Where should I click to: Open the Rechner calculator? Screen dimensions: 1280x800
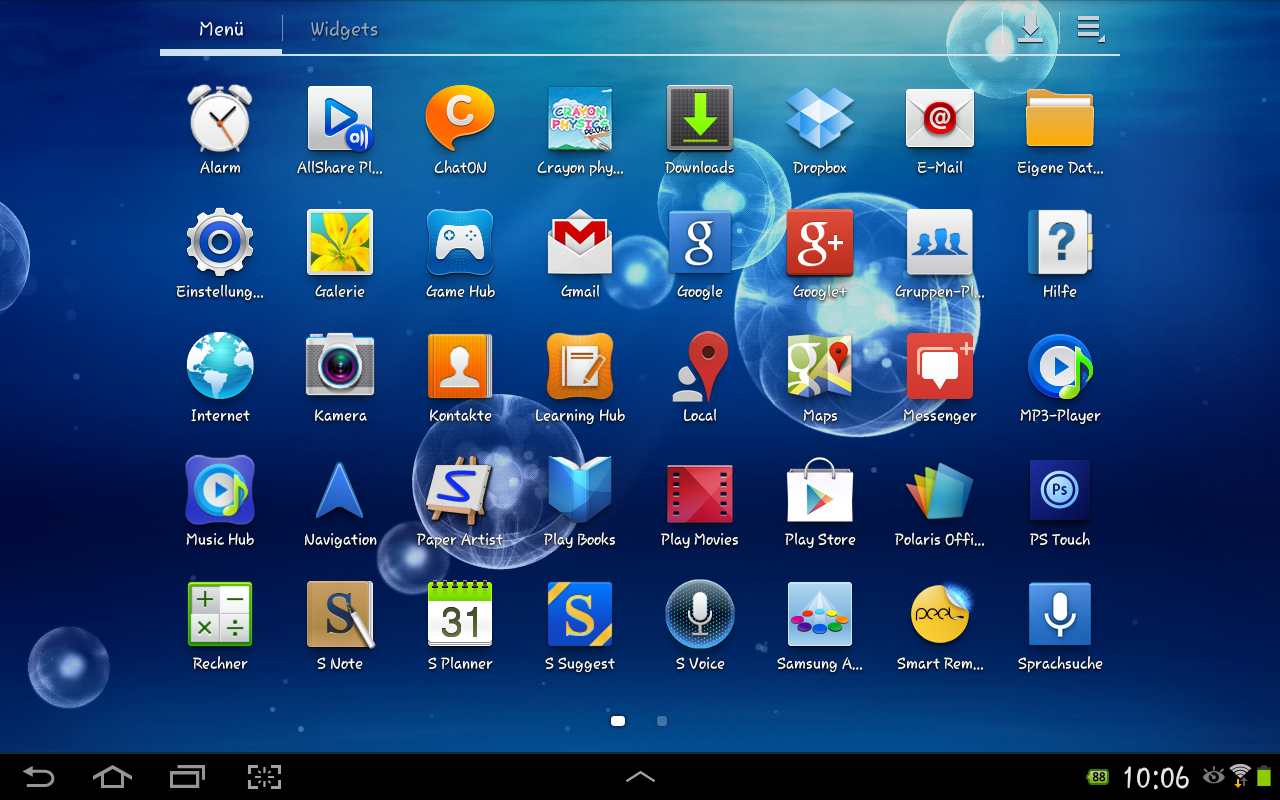pos(220,615)
